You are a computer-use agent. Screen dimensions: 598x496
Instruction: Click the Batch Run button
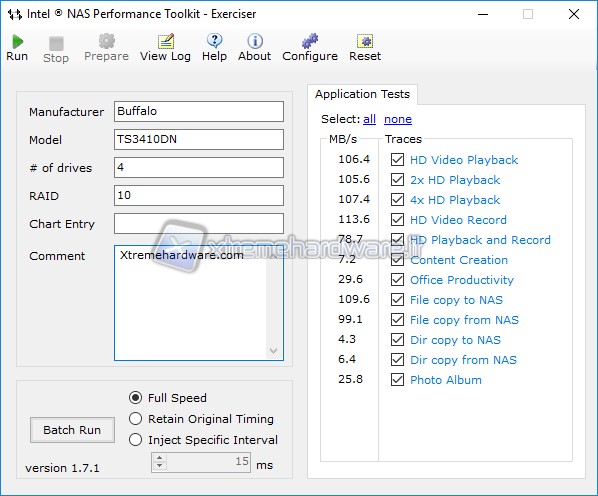(x=72, y=430)
